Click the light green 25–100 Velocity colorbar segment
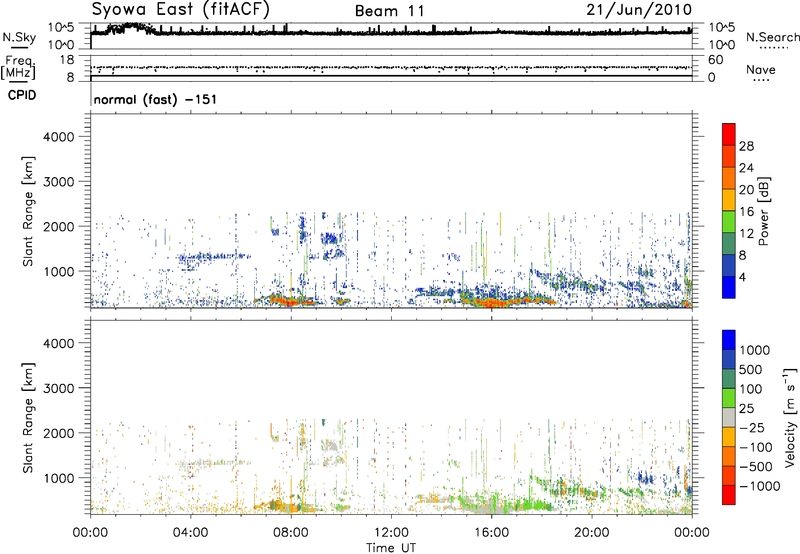Screen dimensions: 800x554 729,398
